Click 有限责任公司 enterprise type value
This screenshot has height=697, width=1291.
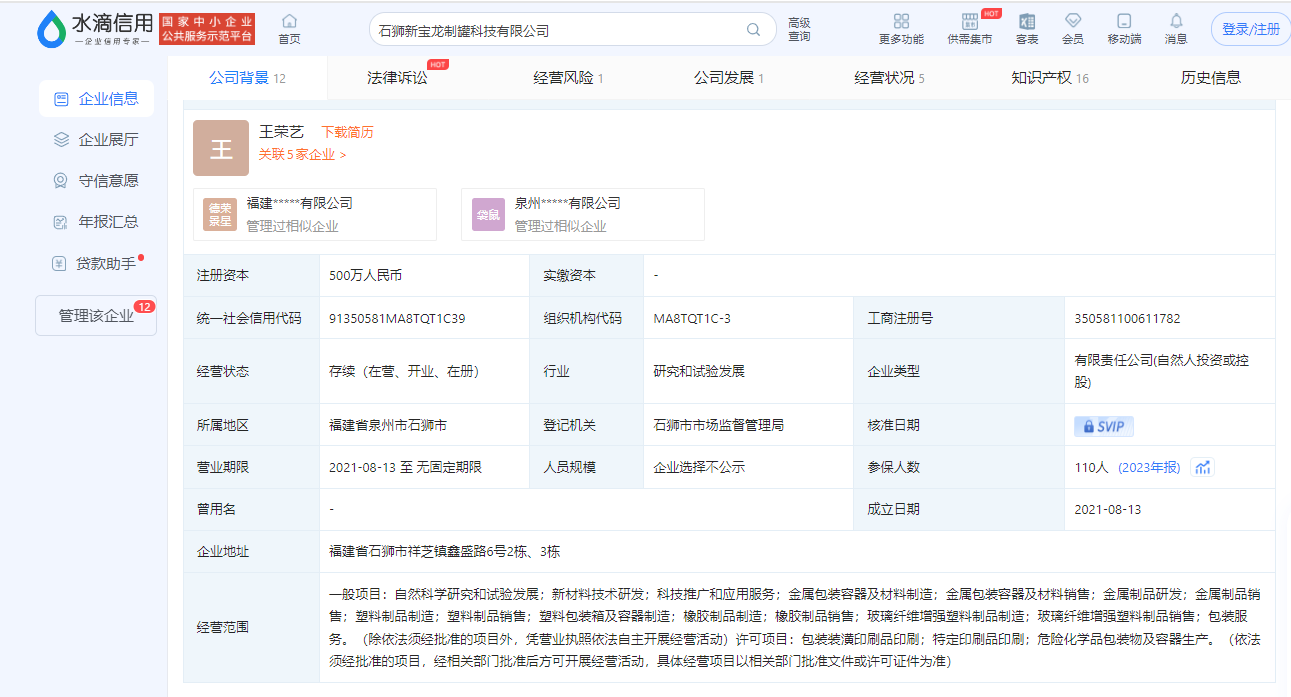pos(1162,371)
